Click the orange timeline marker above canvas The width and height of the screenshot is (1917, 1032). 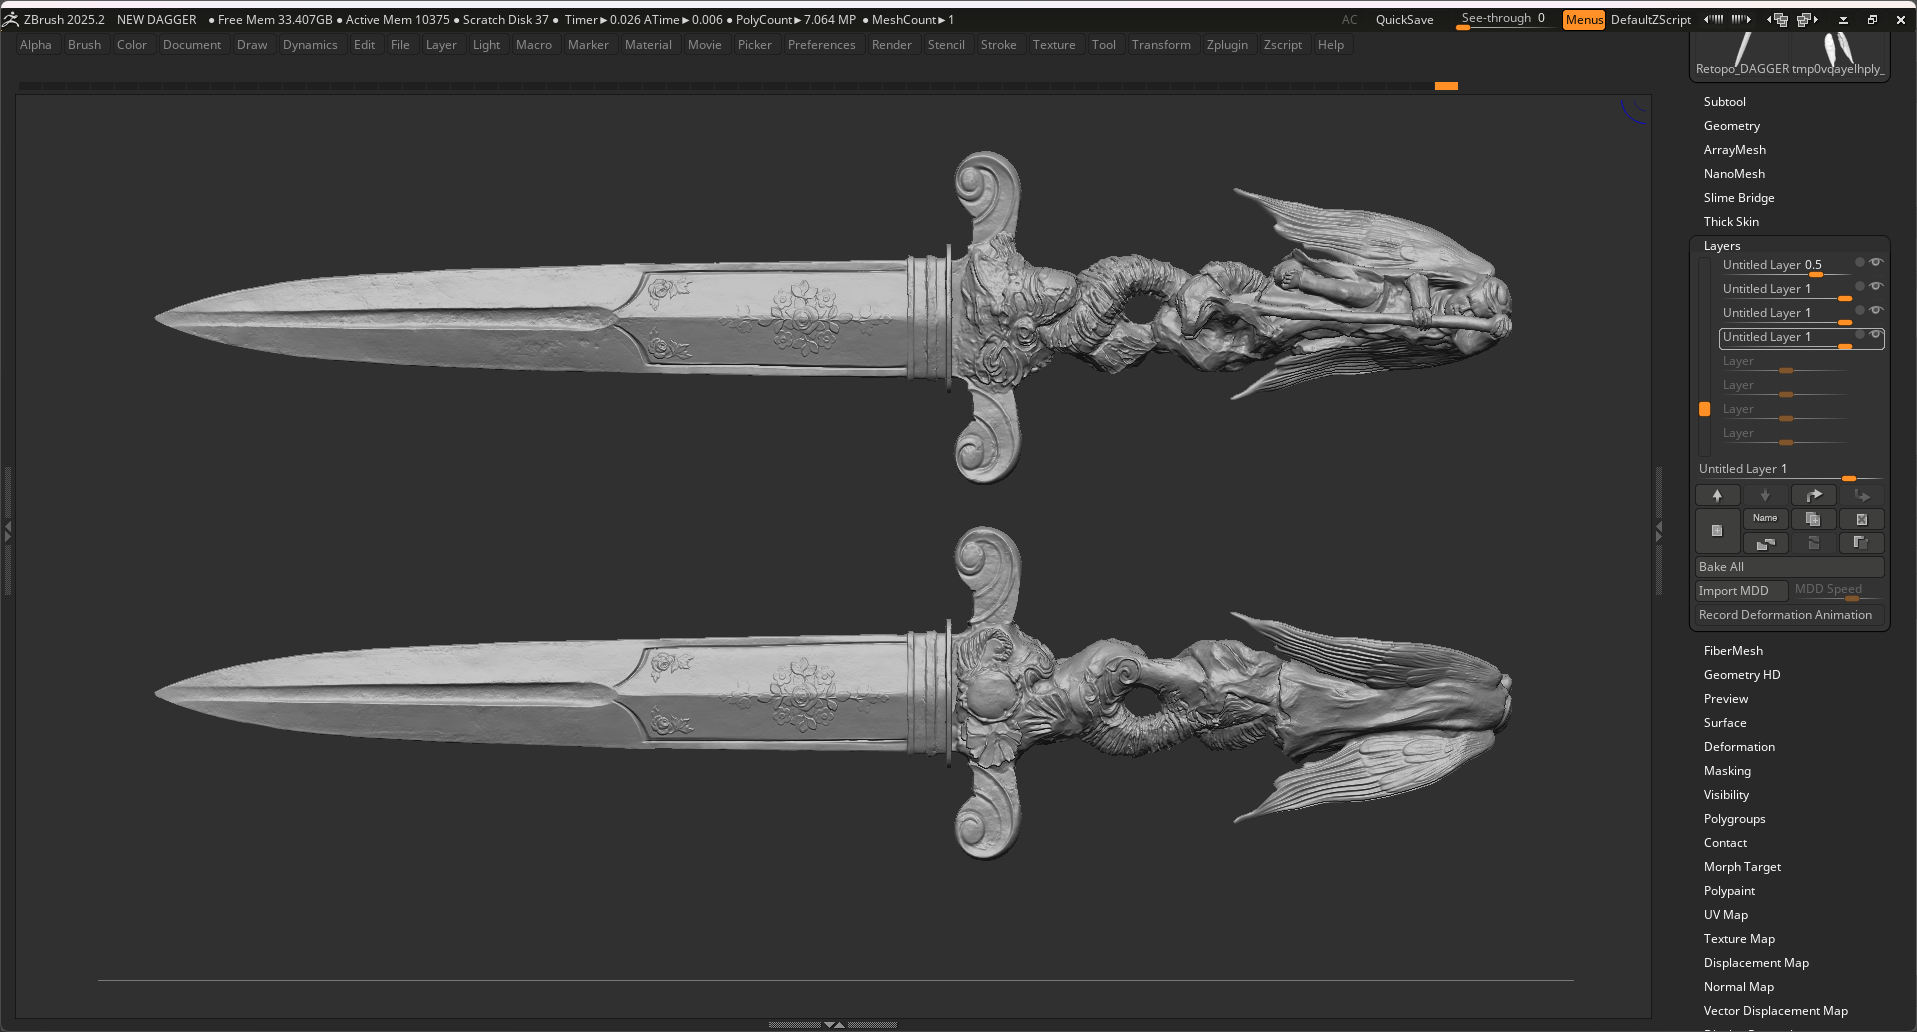point(1446,86)
